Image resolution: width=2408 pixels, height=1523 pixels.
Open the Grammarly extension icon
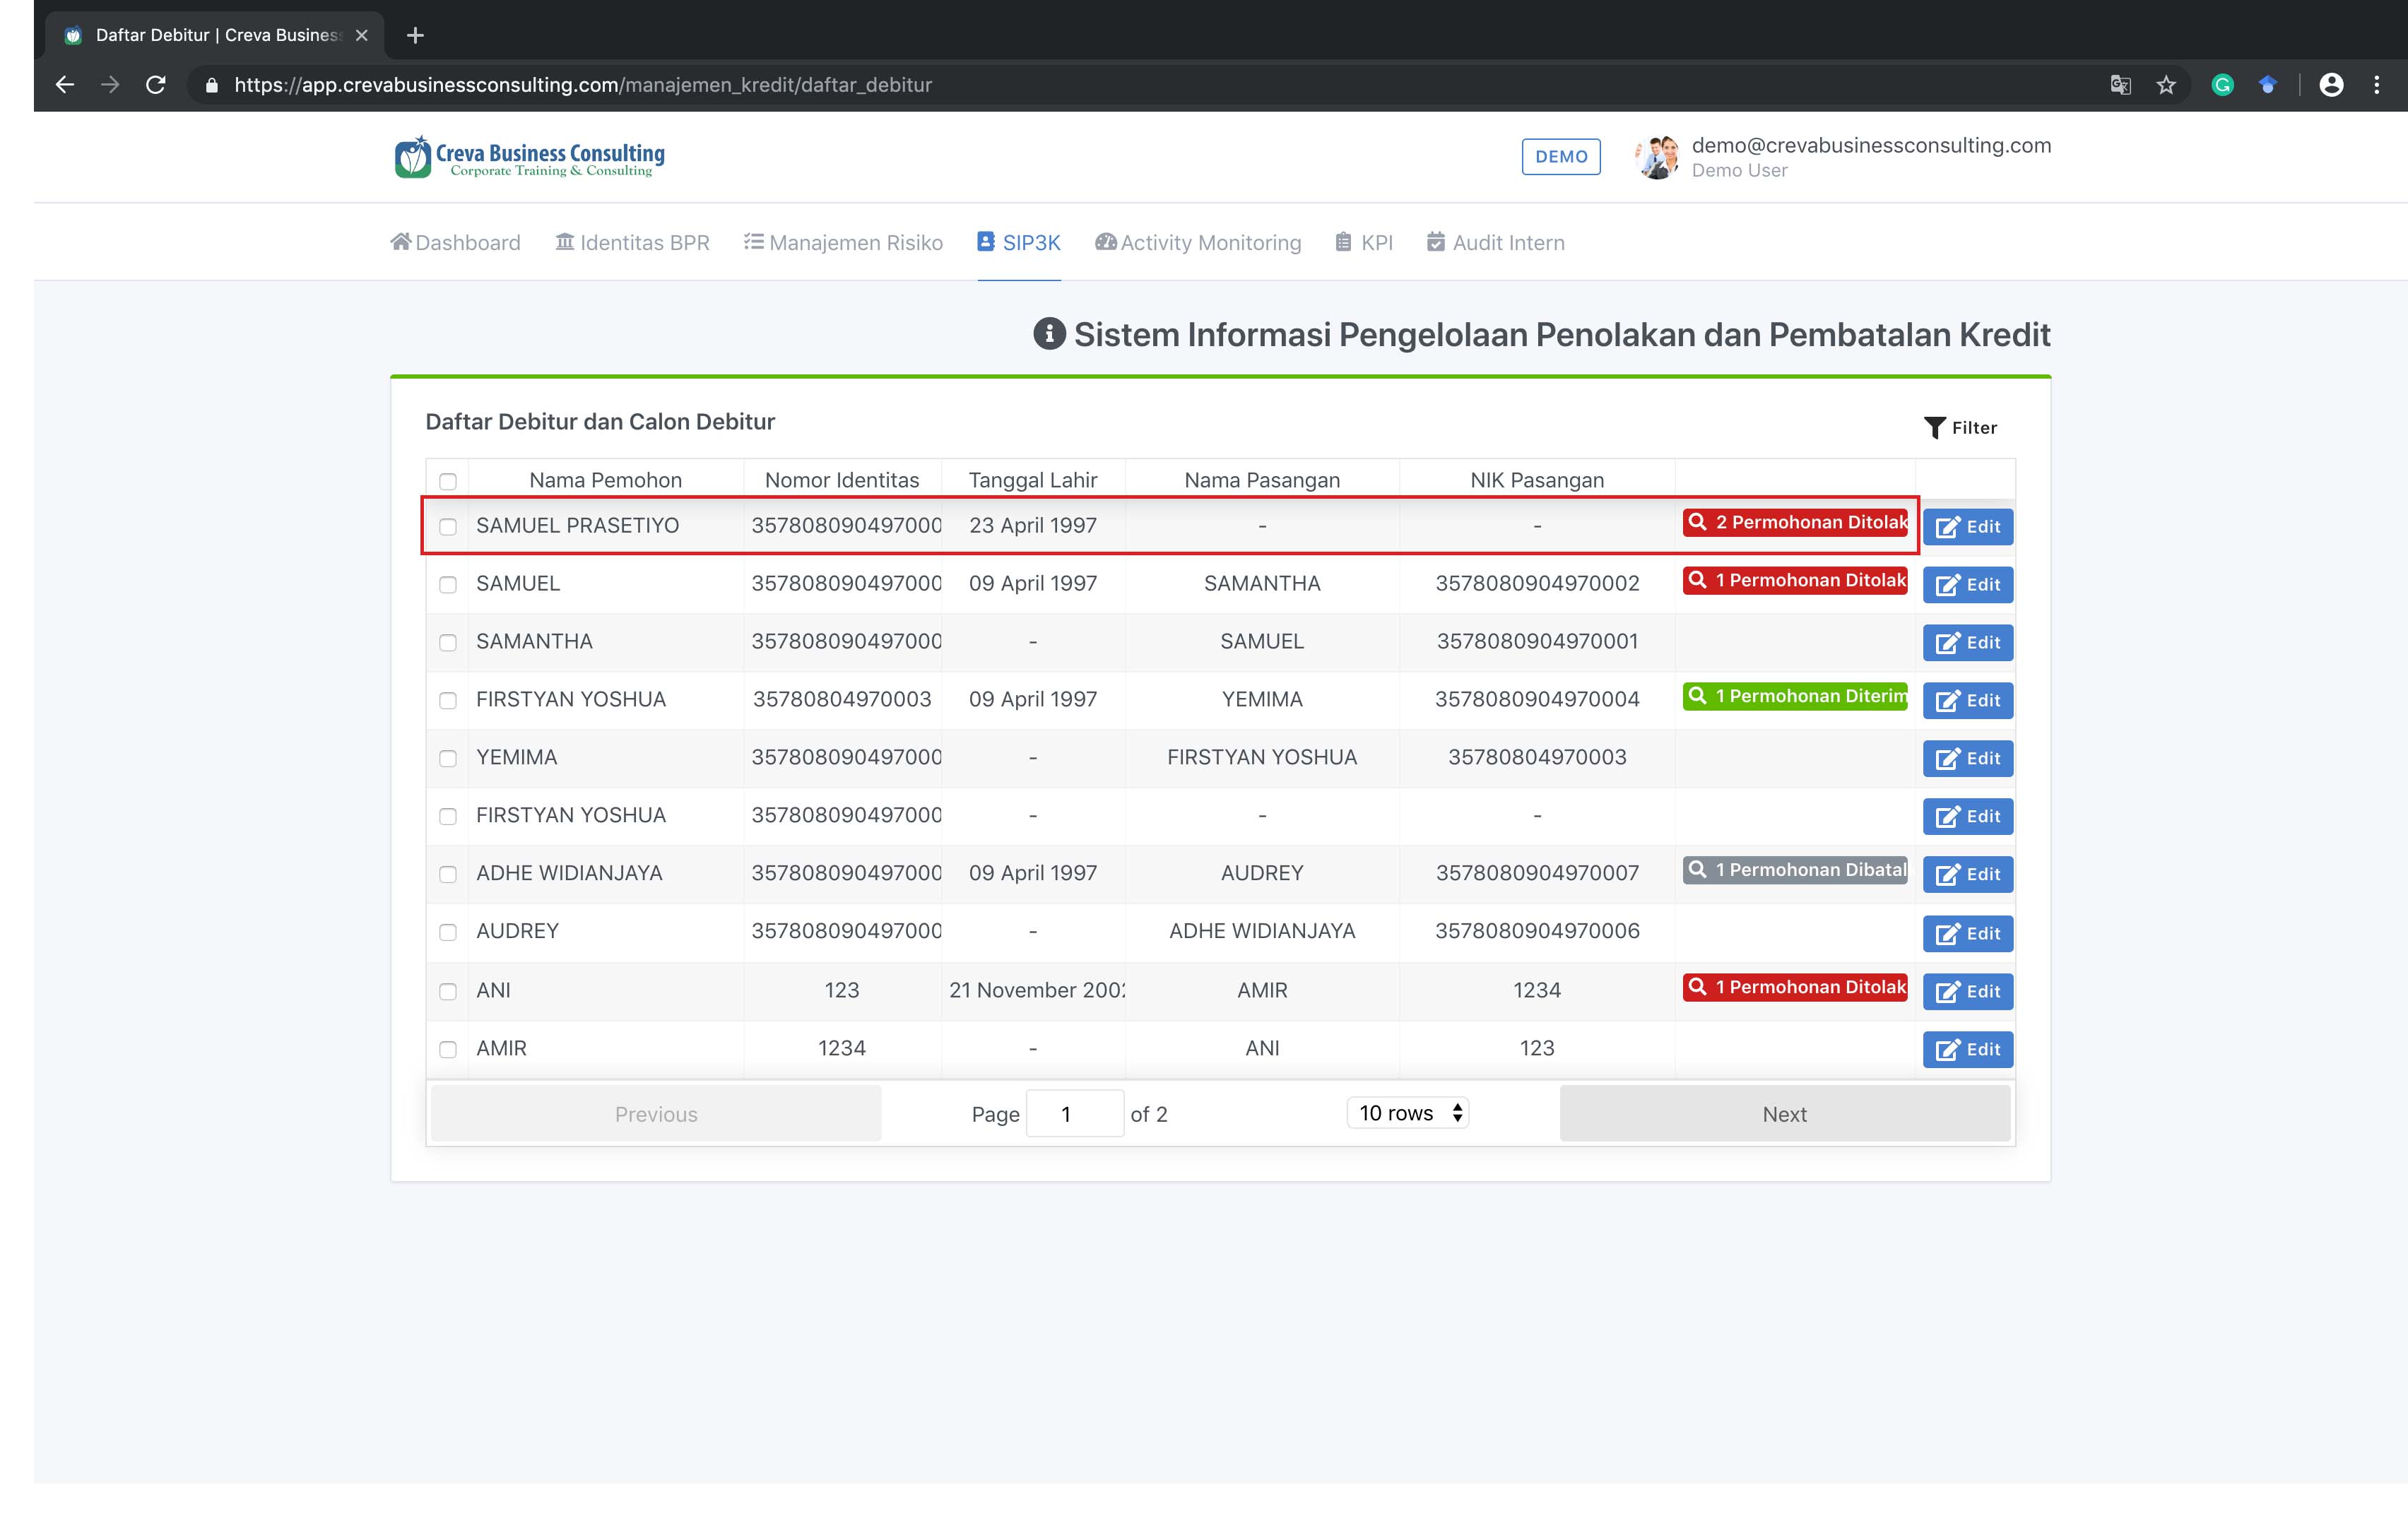[2222, 85]
